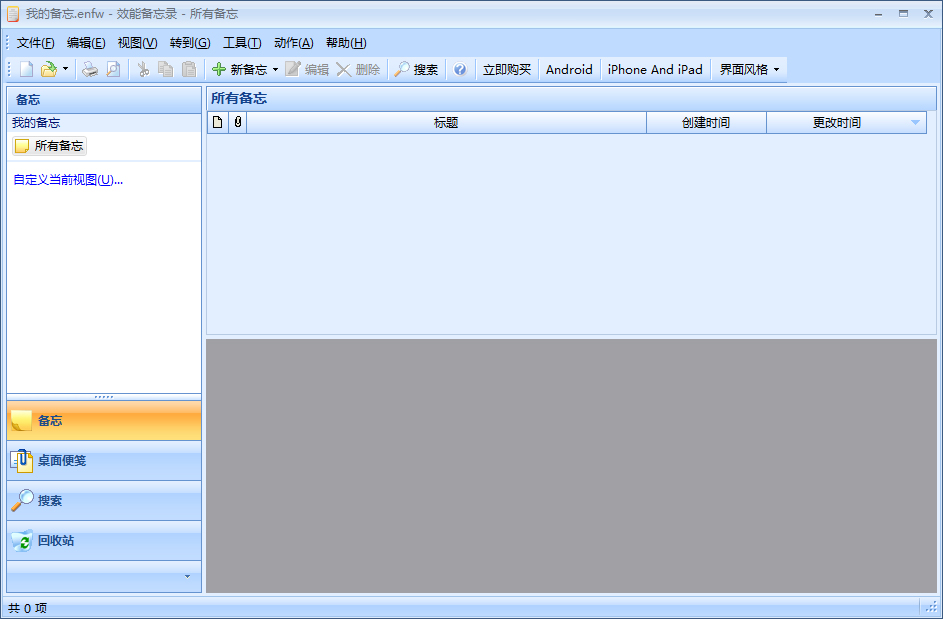The height and width of the screenshot is (619, 943).
Task: Open navigation pane configure buttons arrow
Action: coord(187,576)
